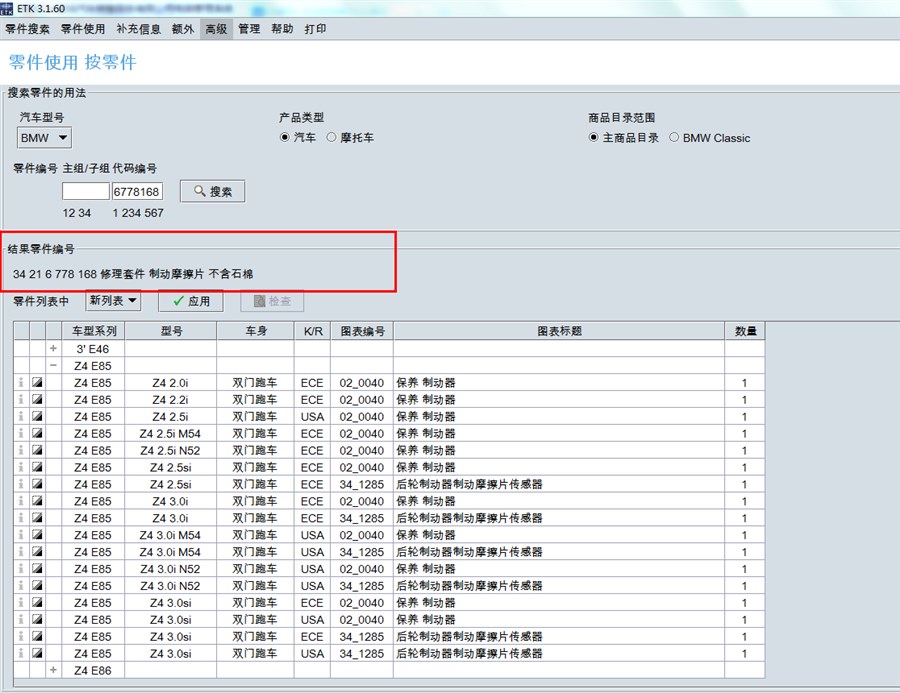
Task: Open the 帮助 menu
Action: (x=282, y=29)
